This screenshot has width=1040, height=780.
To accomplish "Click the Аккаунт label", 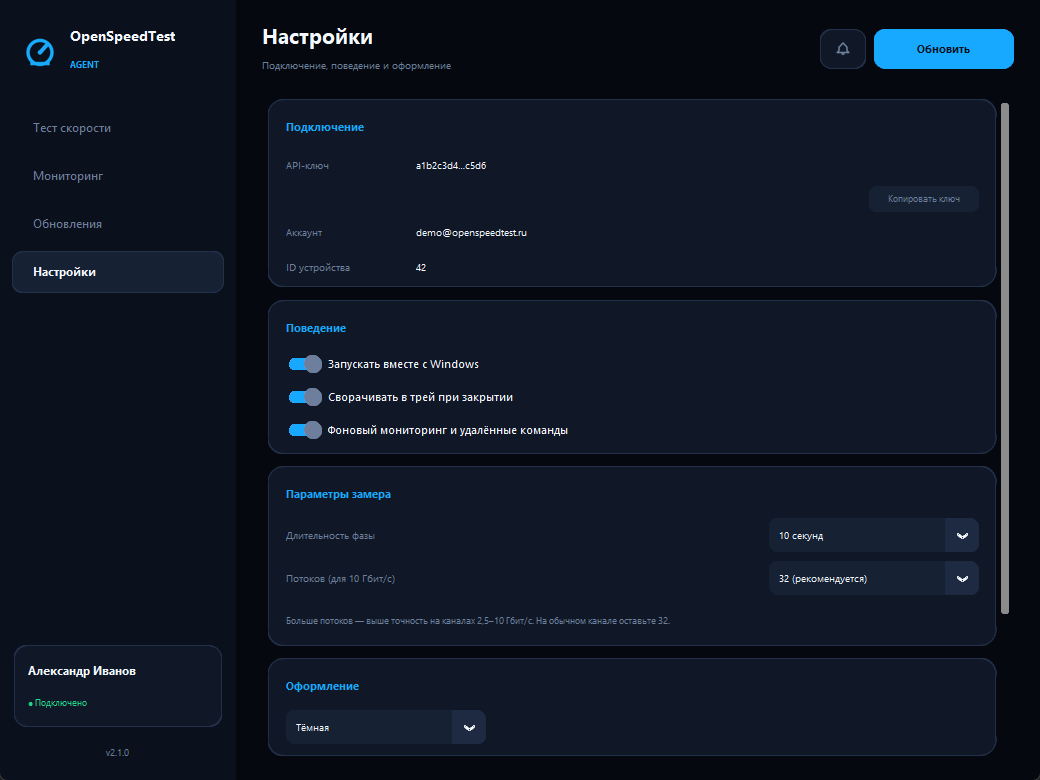I will (x=304, y=233).
